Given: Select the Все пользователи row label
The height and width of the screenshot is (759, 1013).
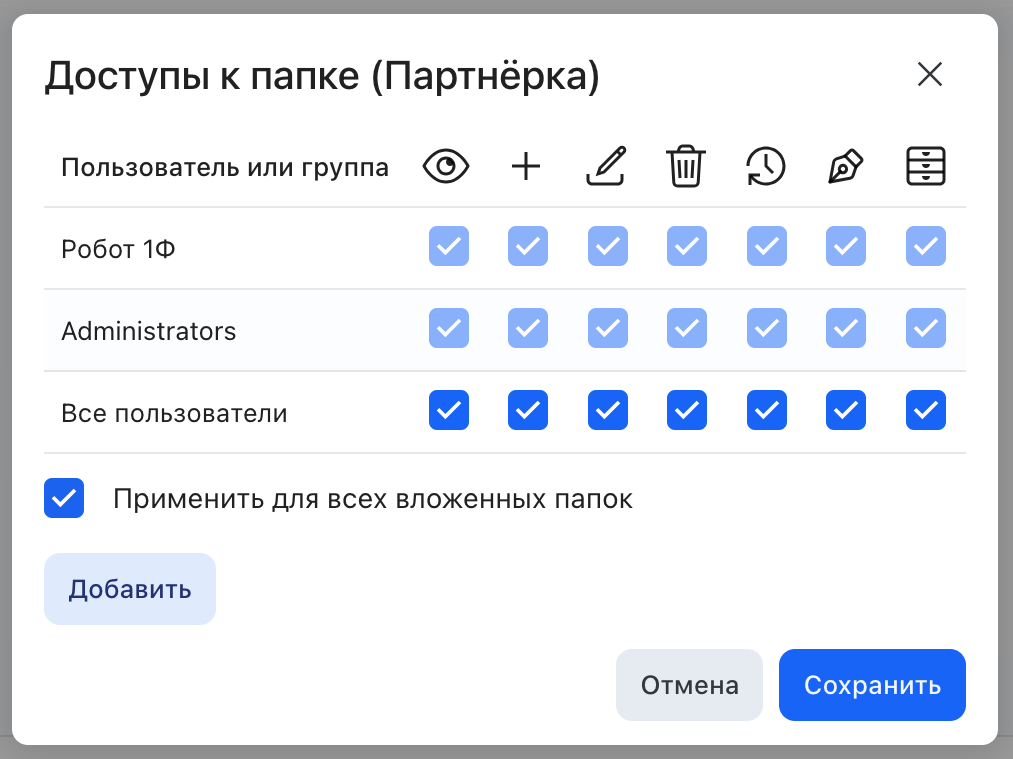Looking at the screenshot, I should pyautogui.click(x=174, y=413).
